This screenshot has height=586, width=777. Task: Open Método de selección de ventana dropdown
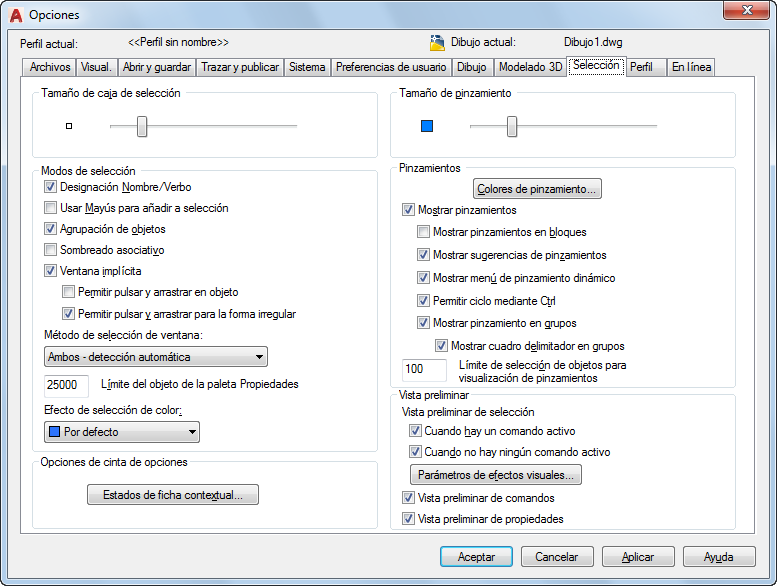coord(156,357)
